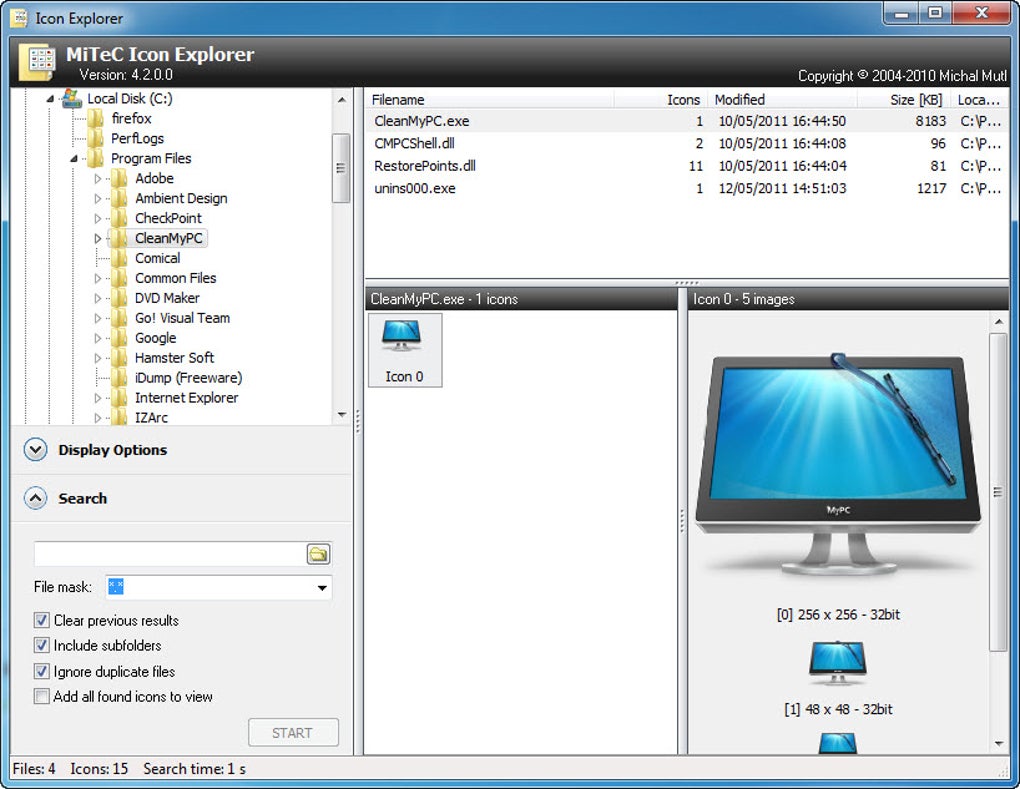Click folder tree scrollbar up arrow
This screenshot has width=1020, height=789.
coord(342,100)
